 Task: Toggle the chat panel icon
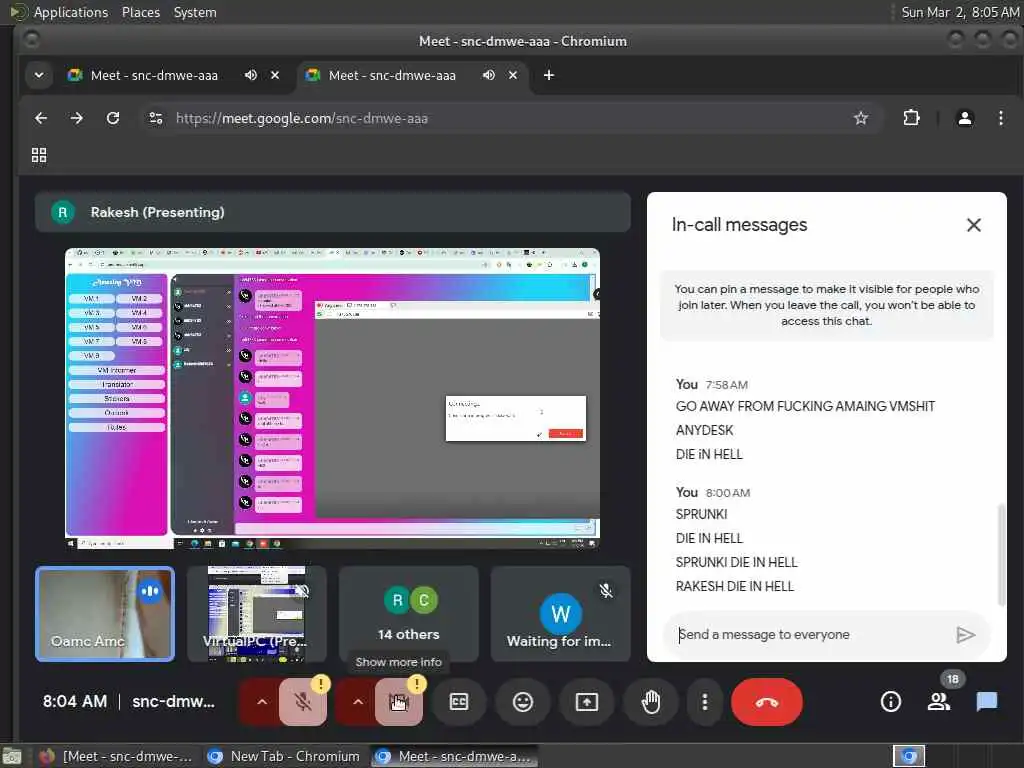coord(987,702)
